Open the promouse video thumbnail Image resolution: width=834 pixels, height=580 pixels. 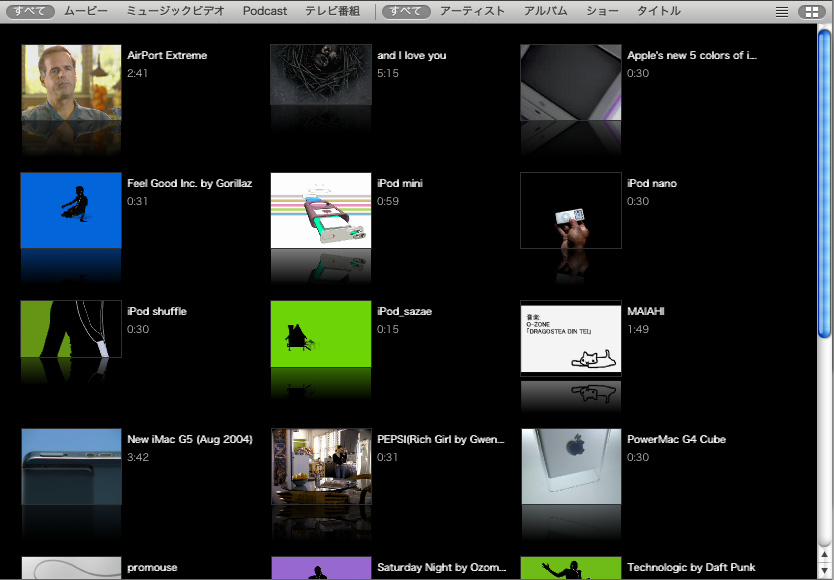(71, 568)
